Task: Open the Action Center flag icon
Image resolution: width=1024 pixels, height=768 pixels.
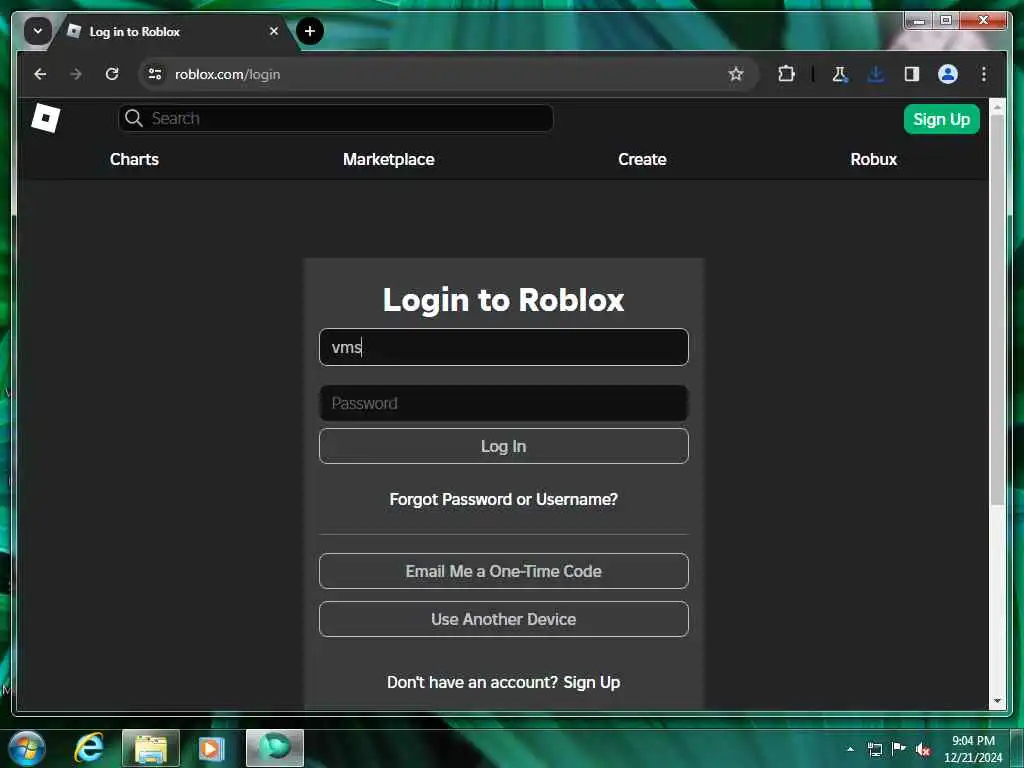Action: [899, 748]
